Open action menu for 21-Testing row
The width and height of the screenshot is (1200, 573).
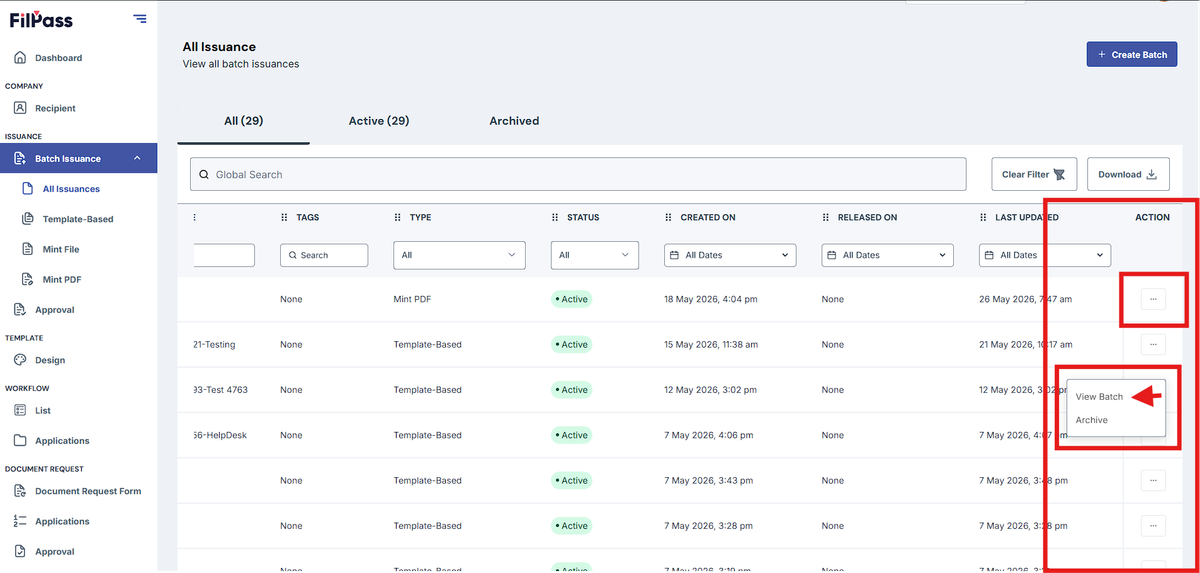pos(1152,344)
